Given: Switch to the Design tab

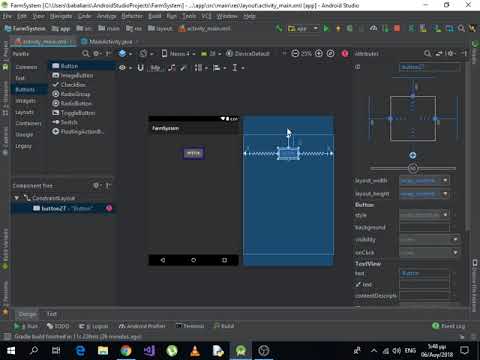Looking at the screenshot, I should point(27,314).
